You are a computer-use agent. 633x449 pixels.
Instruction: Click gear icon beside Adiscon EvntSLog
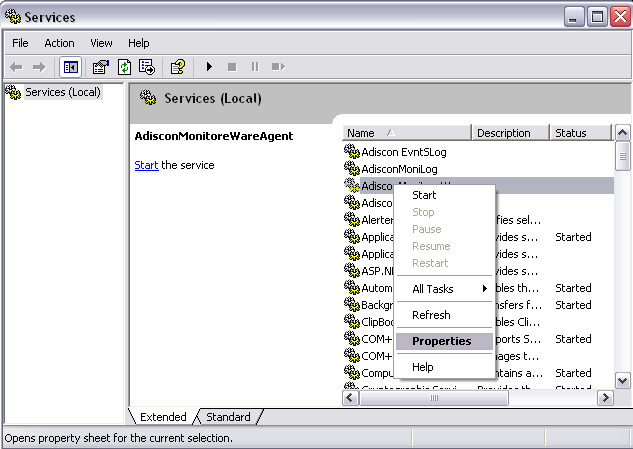click(x=352, y=151)
